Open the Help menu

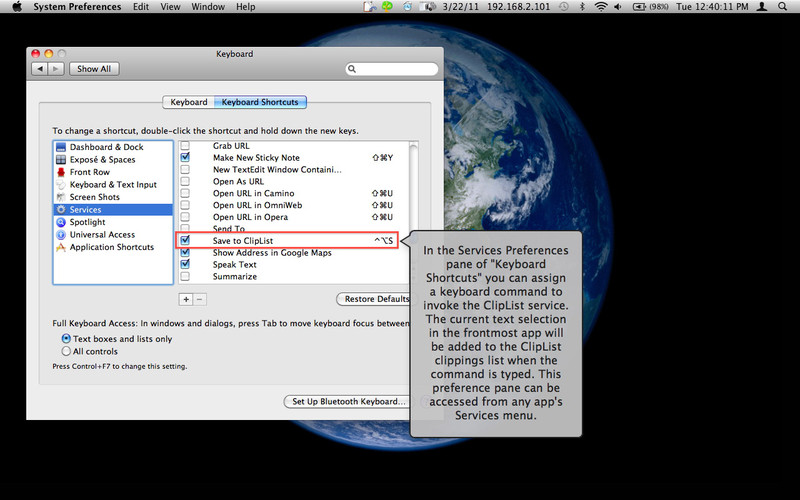(245, 7)
